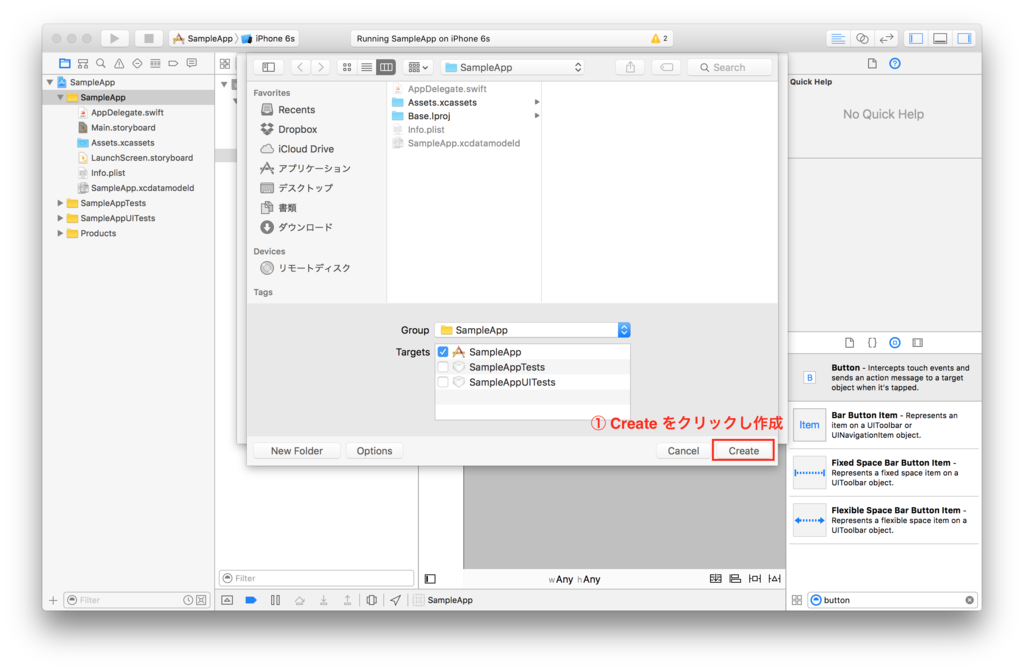Viewport: 1024px width, 671px height.
Task: Show the Quick Help inspector icon
Action: click(895, 63)
